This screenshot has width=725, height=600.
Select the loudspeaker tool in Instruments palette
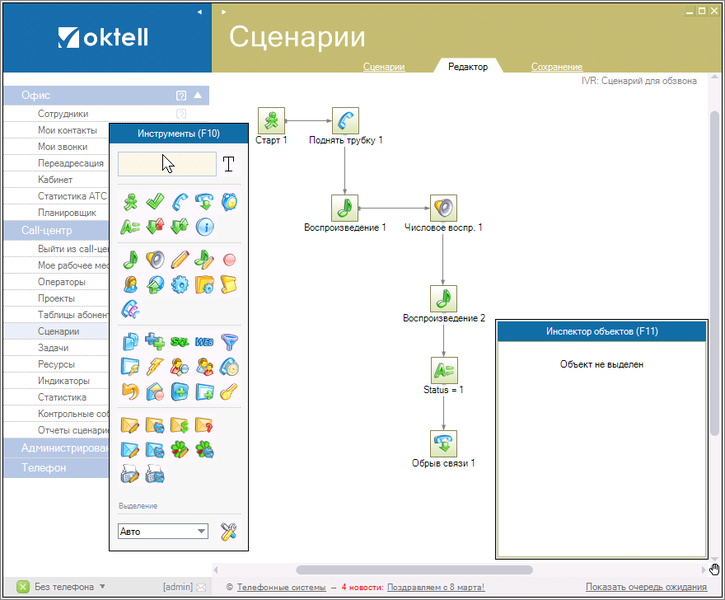click(155, 260)
